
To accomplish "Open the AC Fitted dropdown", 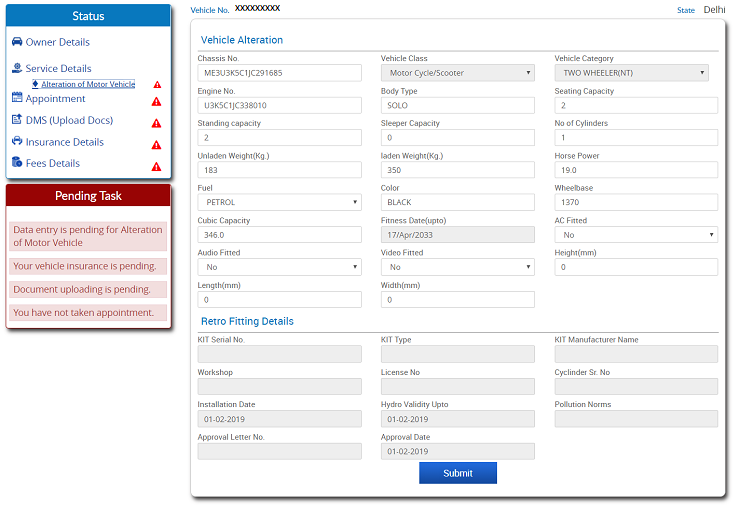I will click(x=636, y=235).
